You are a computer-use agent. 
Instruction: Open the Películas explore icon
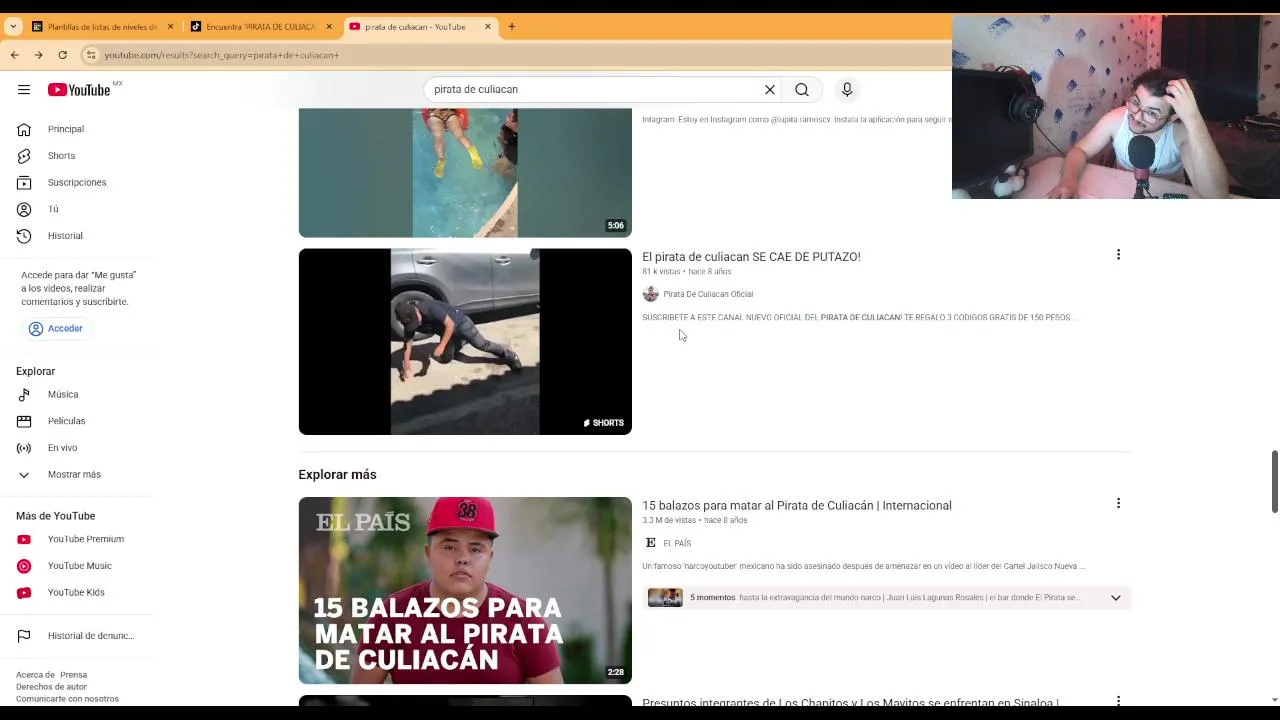24,421
